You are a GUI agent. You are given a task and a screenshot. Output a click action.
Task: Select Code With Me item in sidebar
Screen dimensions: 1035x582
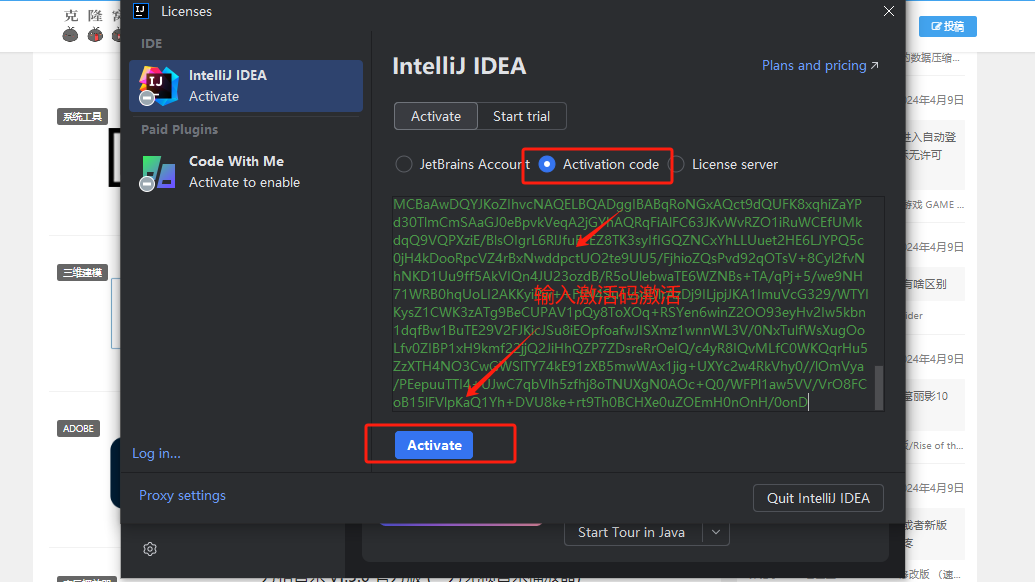point(246,172)
